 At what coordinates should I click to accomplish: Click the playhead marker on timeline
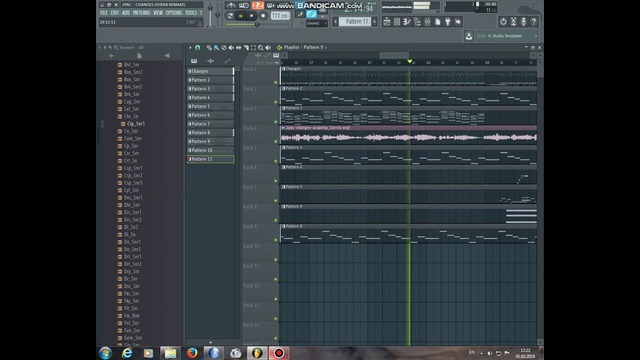[409, 62]
